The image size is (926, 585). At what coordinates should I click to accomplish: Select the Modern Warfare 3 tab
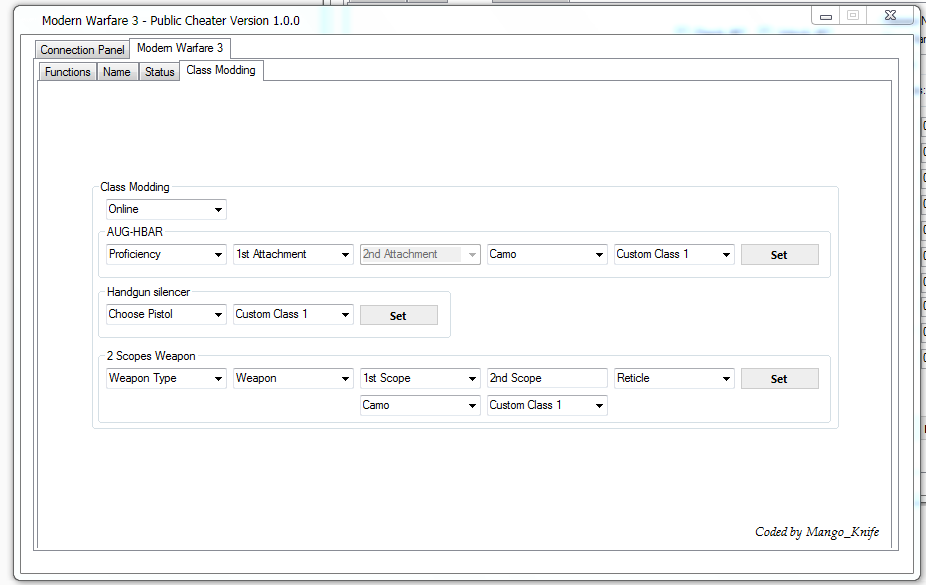coord(180,48)
